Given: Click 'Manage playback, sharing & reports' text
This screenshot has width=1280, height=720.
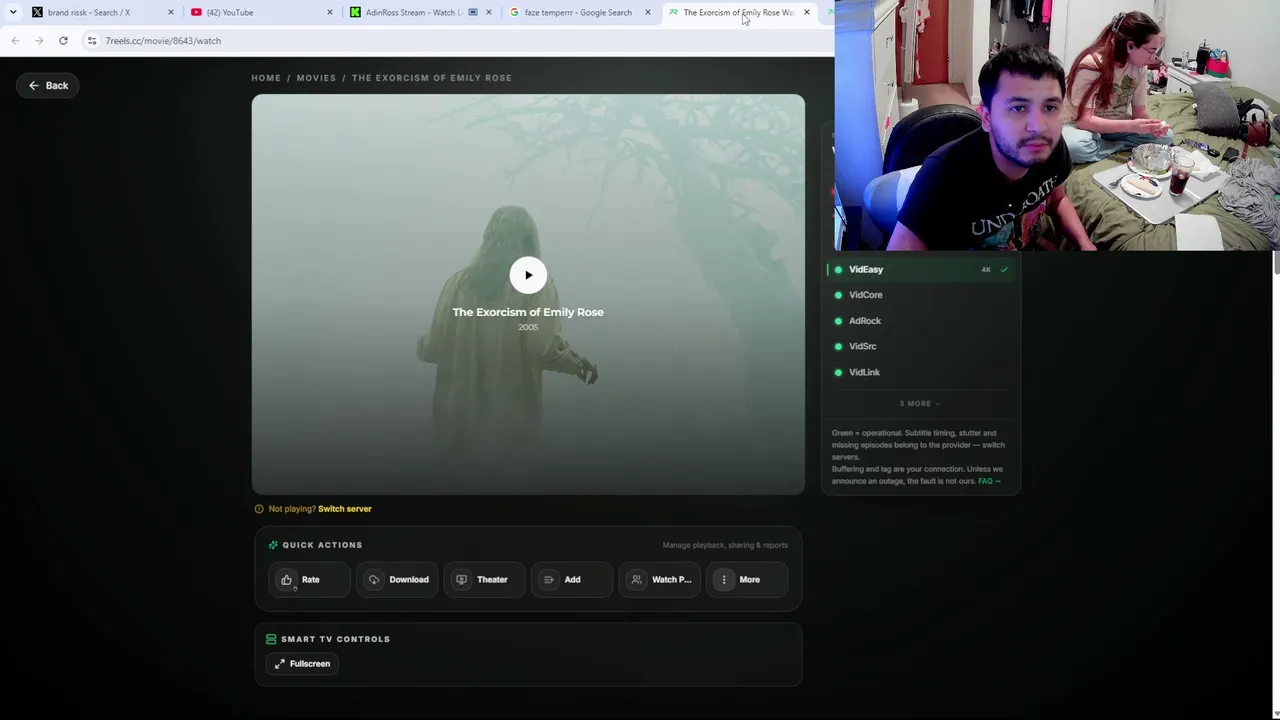Looking at the screenshot, I should click(x=725, y=545).
